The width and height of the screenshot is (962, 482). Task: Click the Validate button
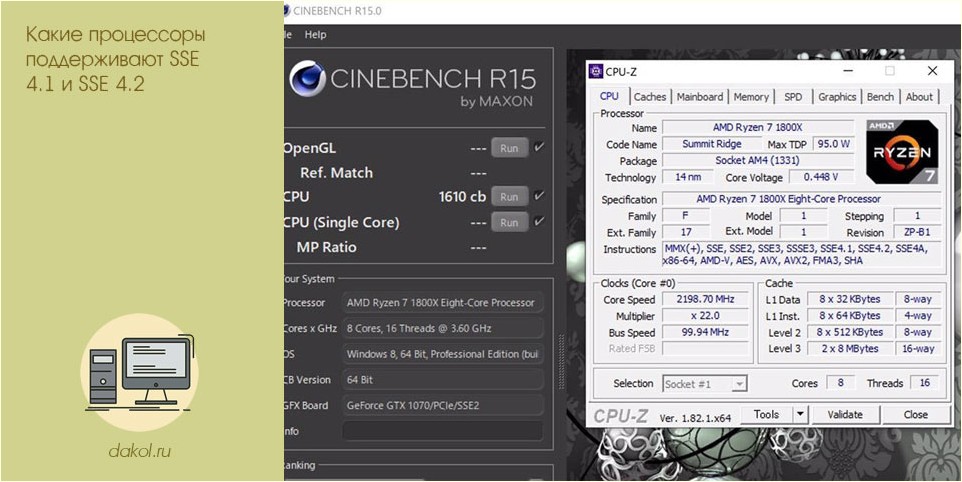point(845,415)
